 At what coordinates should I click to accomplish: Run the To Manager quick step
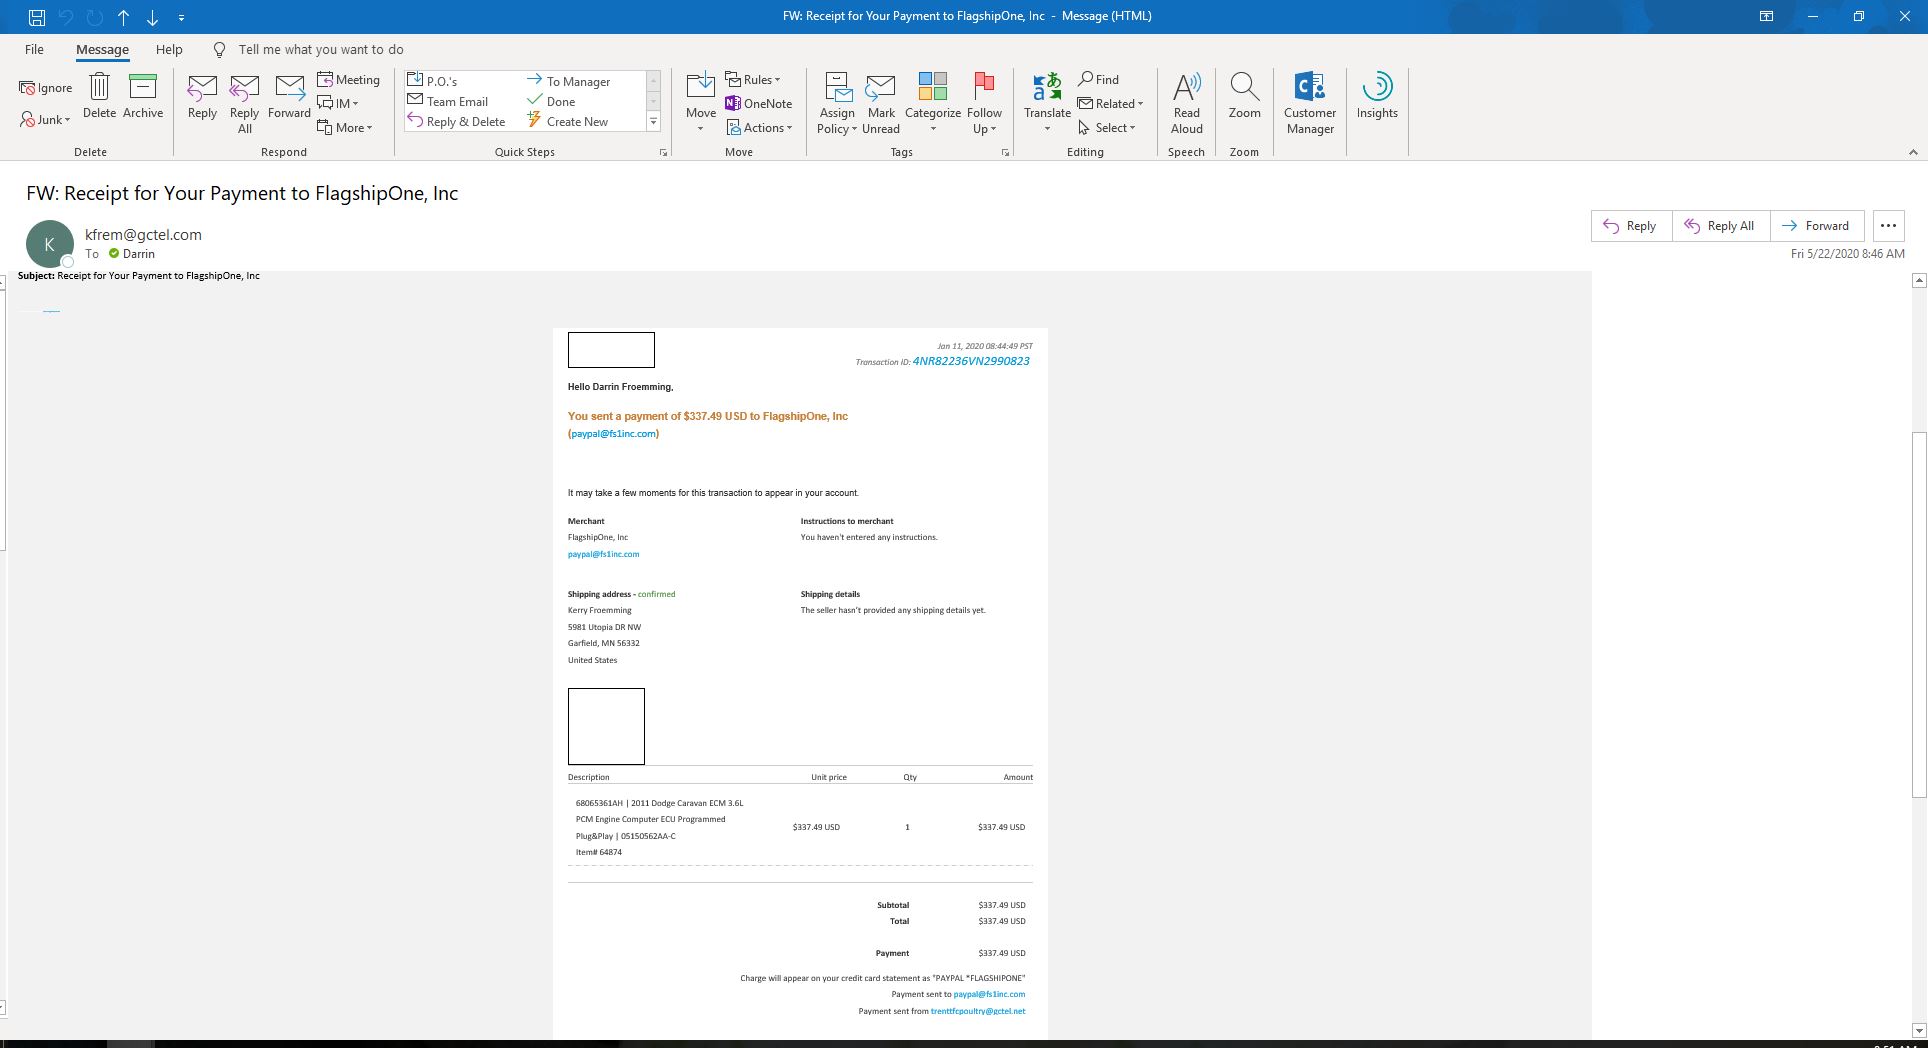[568, 81]
